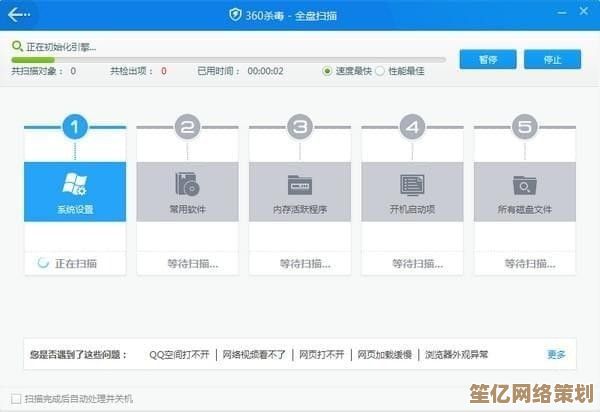
Task: Click the 常用软件 software disc icon
Action: [187, 184]
